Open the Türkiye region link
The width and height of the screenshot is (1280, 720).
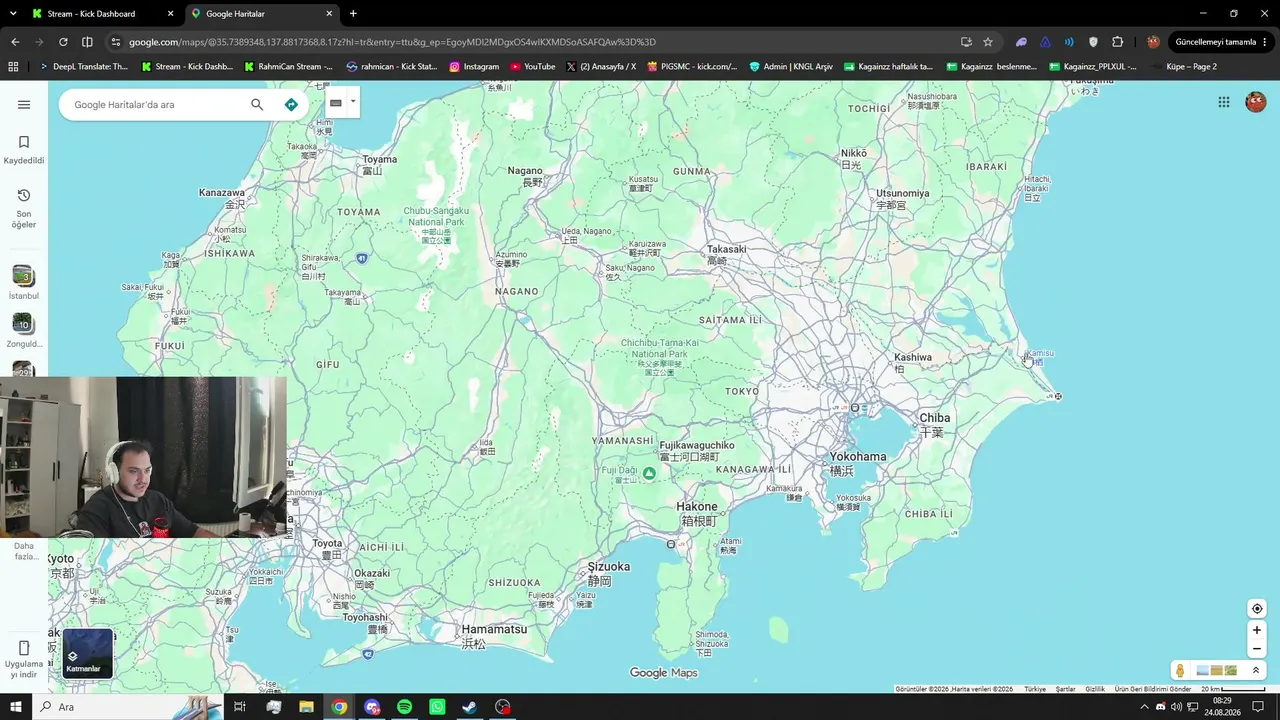click(1034, 689)
